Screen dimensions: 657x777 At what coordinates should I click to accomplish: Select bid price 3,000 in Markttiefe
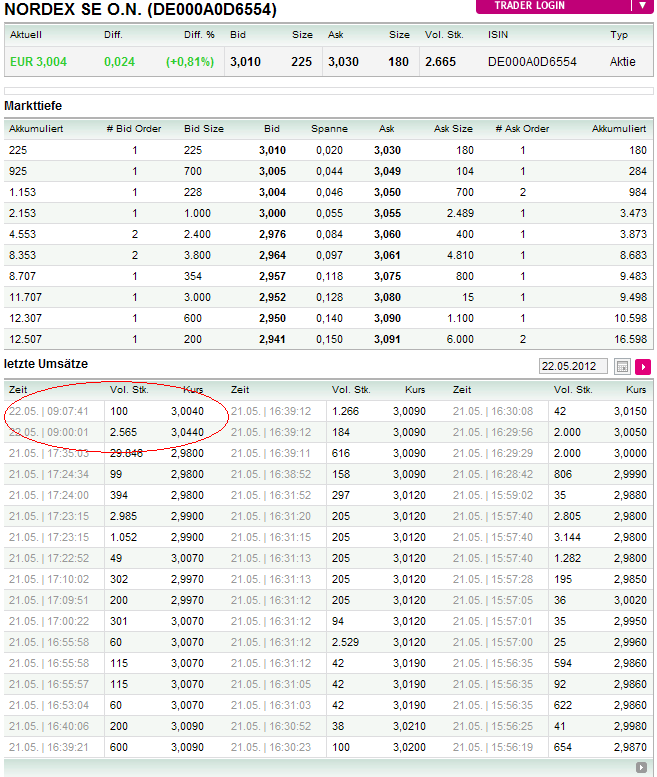point(272,214)
